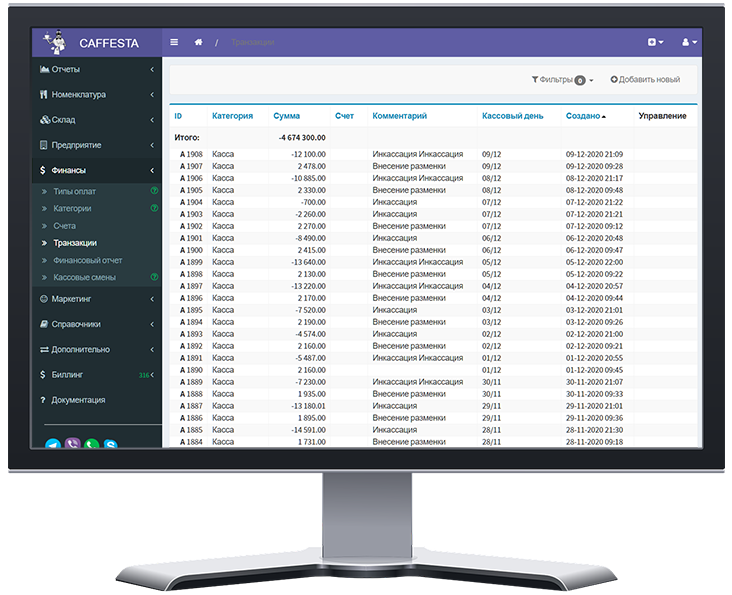732x595 pixels.
Task: Click the Транзакции breadcrumb
Action: [253, 42]
